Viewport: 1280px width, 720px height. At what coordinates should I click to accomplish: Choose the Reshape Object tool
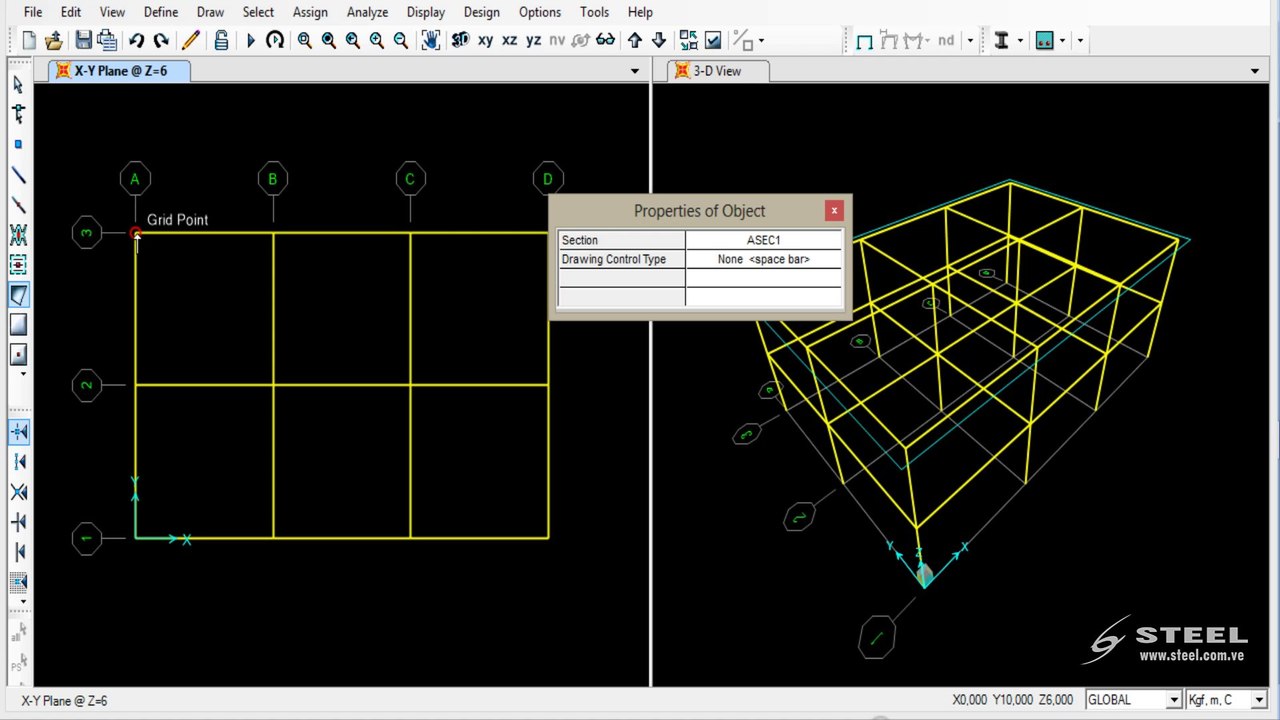tap(18, 114)
